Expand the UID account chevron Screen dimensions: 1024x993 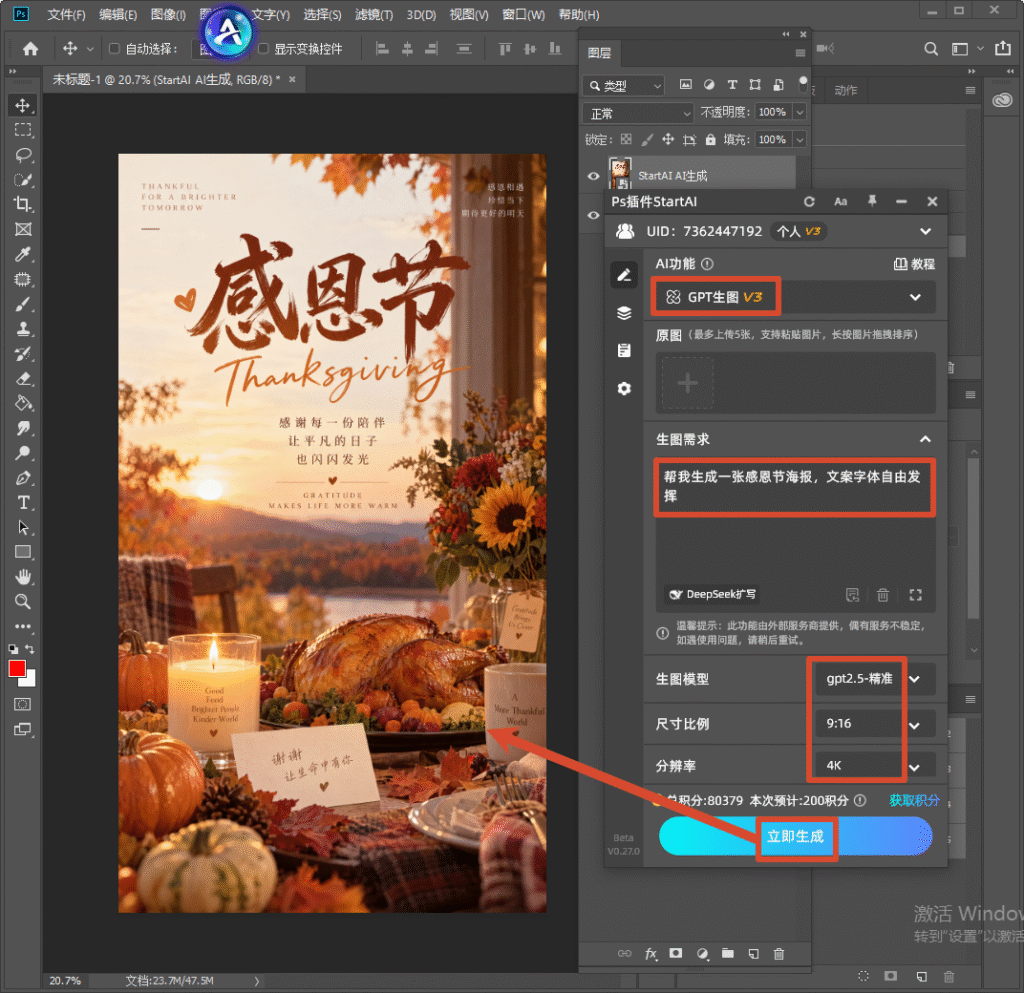tap(925, 231)
